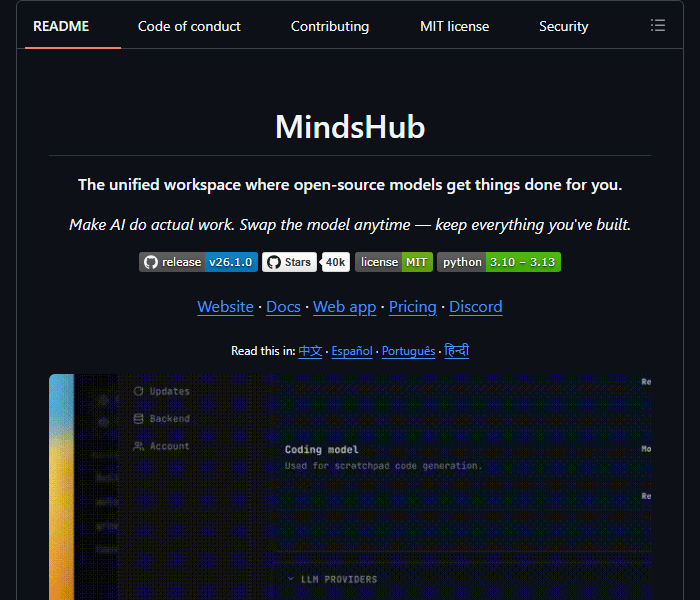Click 'Used for scratchpad code generation.' text
Viewport: 700px width, 600px height.
click(383, 466)
